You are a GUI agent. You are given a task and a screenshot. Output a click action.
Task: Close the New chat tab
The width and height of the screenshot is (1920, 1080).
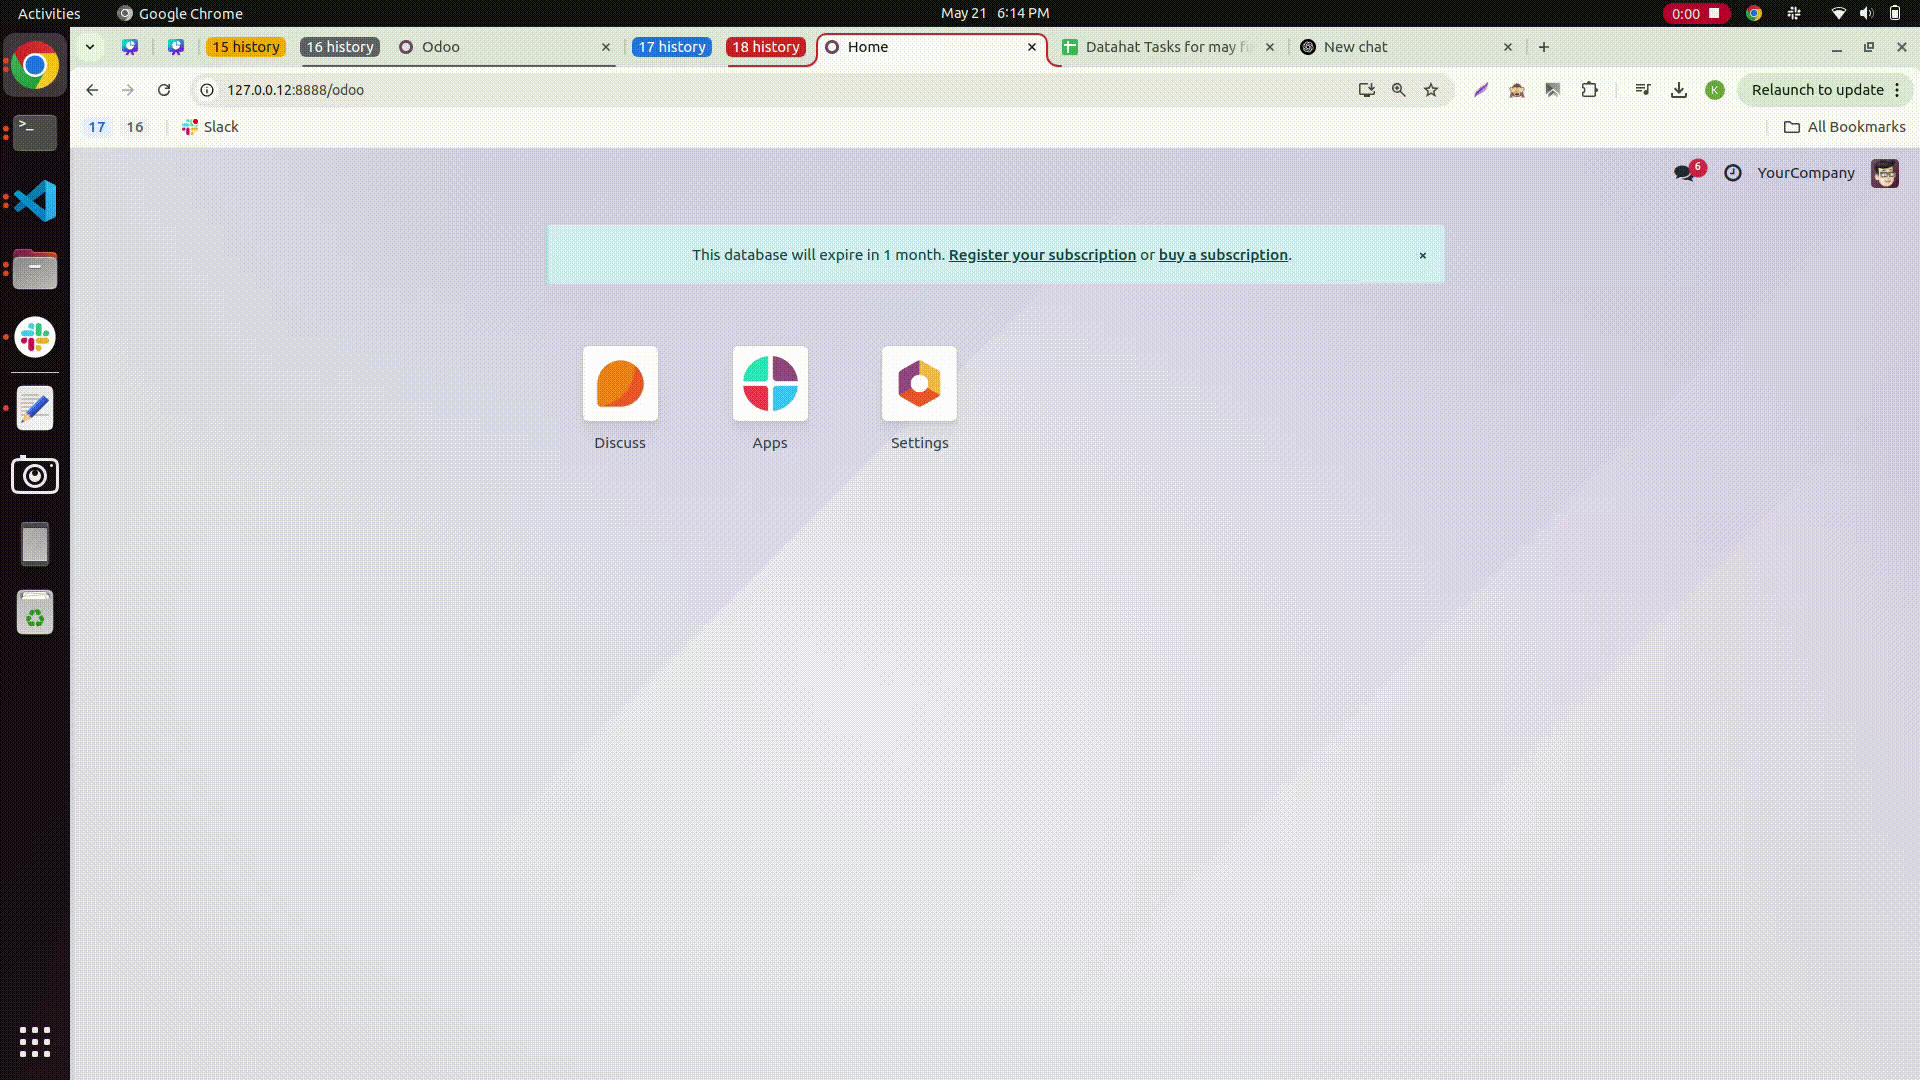(x=1508, y=47)
